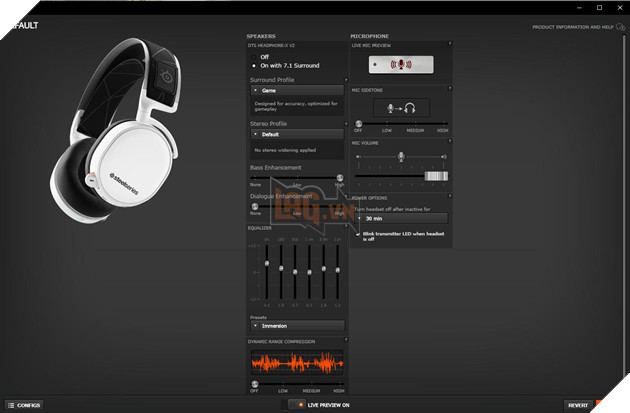This screenshot has width=630, height=413.
Task: Open help for Stereo Profile
Action: pyautogui.click(x=346, y=124)
